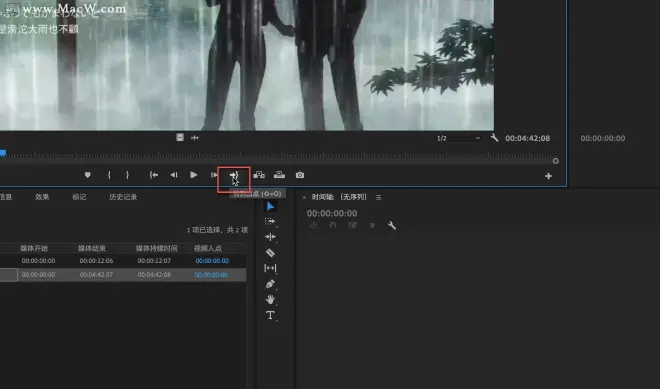Export frame with camera icon
Screen dimensions: 660x389
[300, 175]
